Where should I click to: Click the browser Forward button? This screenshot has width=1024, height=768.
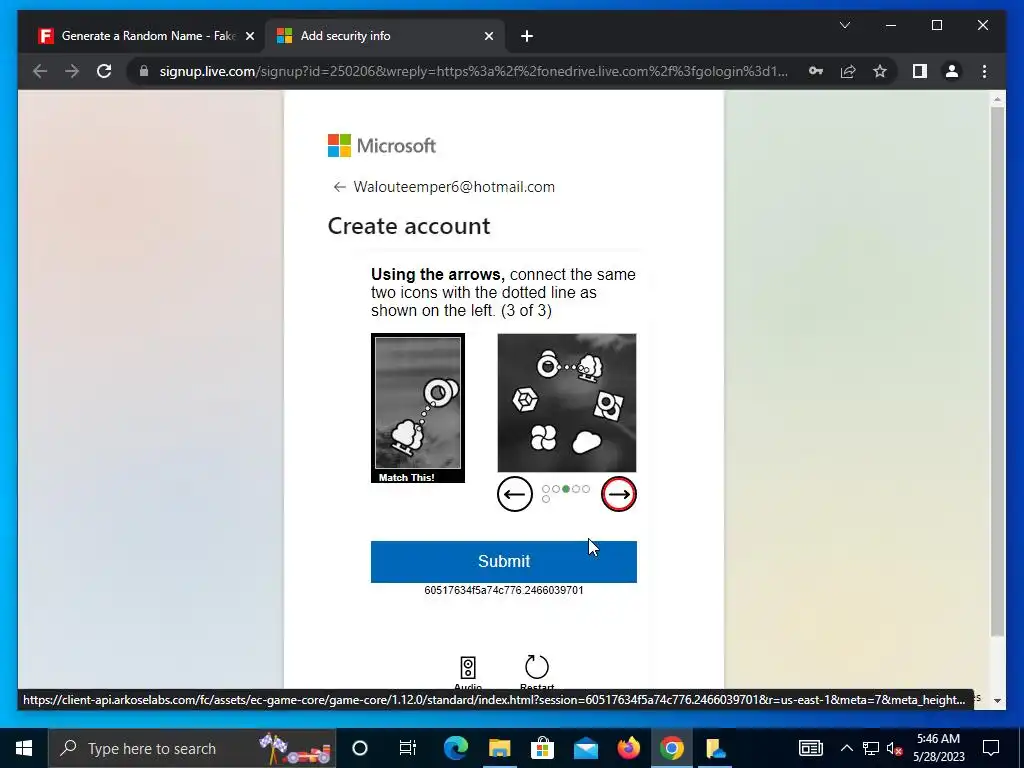click(x=72, y=71)
